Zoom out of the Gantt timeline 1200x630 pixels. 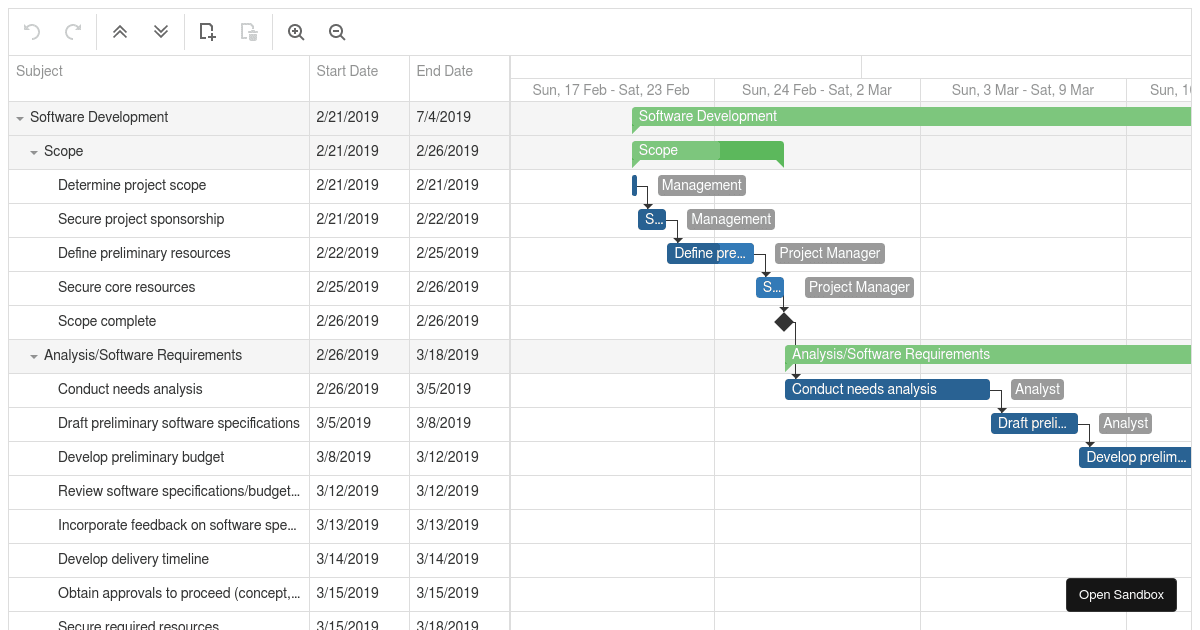point(336,31)
